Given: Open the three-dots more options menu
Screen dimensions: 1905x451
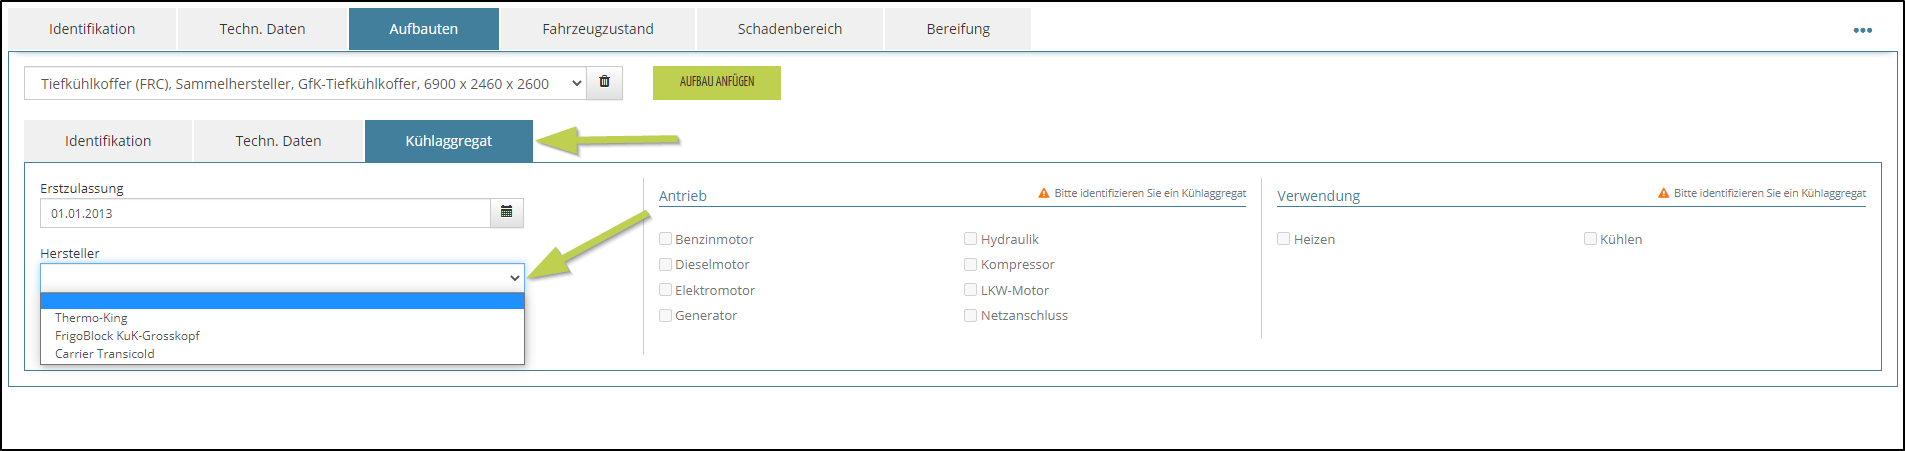Looking at the screenshot, I should [x=1862, y=30].
